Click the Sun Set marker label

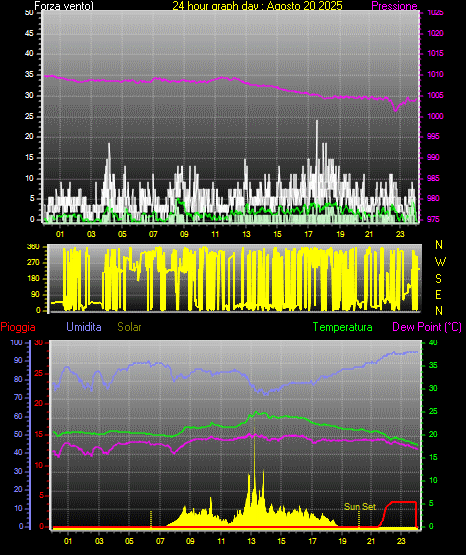click(x=360, y=507)
